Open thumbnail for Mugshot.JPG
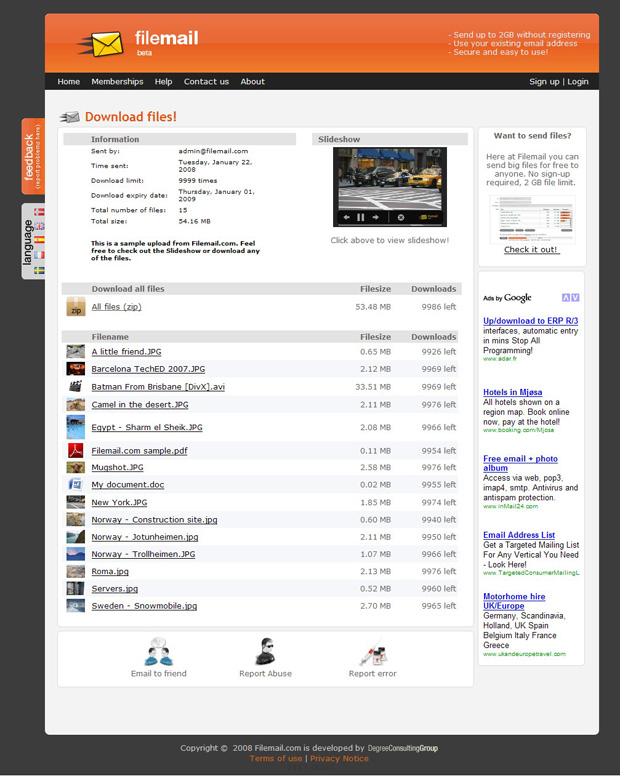The width and height of the screenshot is (620, 776). [x=76, y=467]
